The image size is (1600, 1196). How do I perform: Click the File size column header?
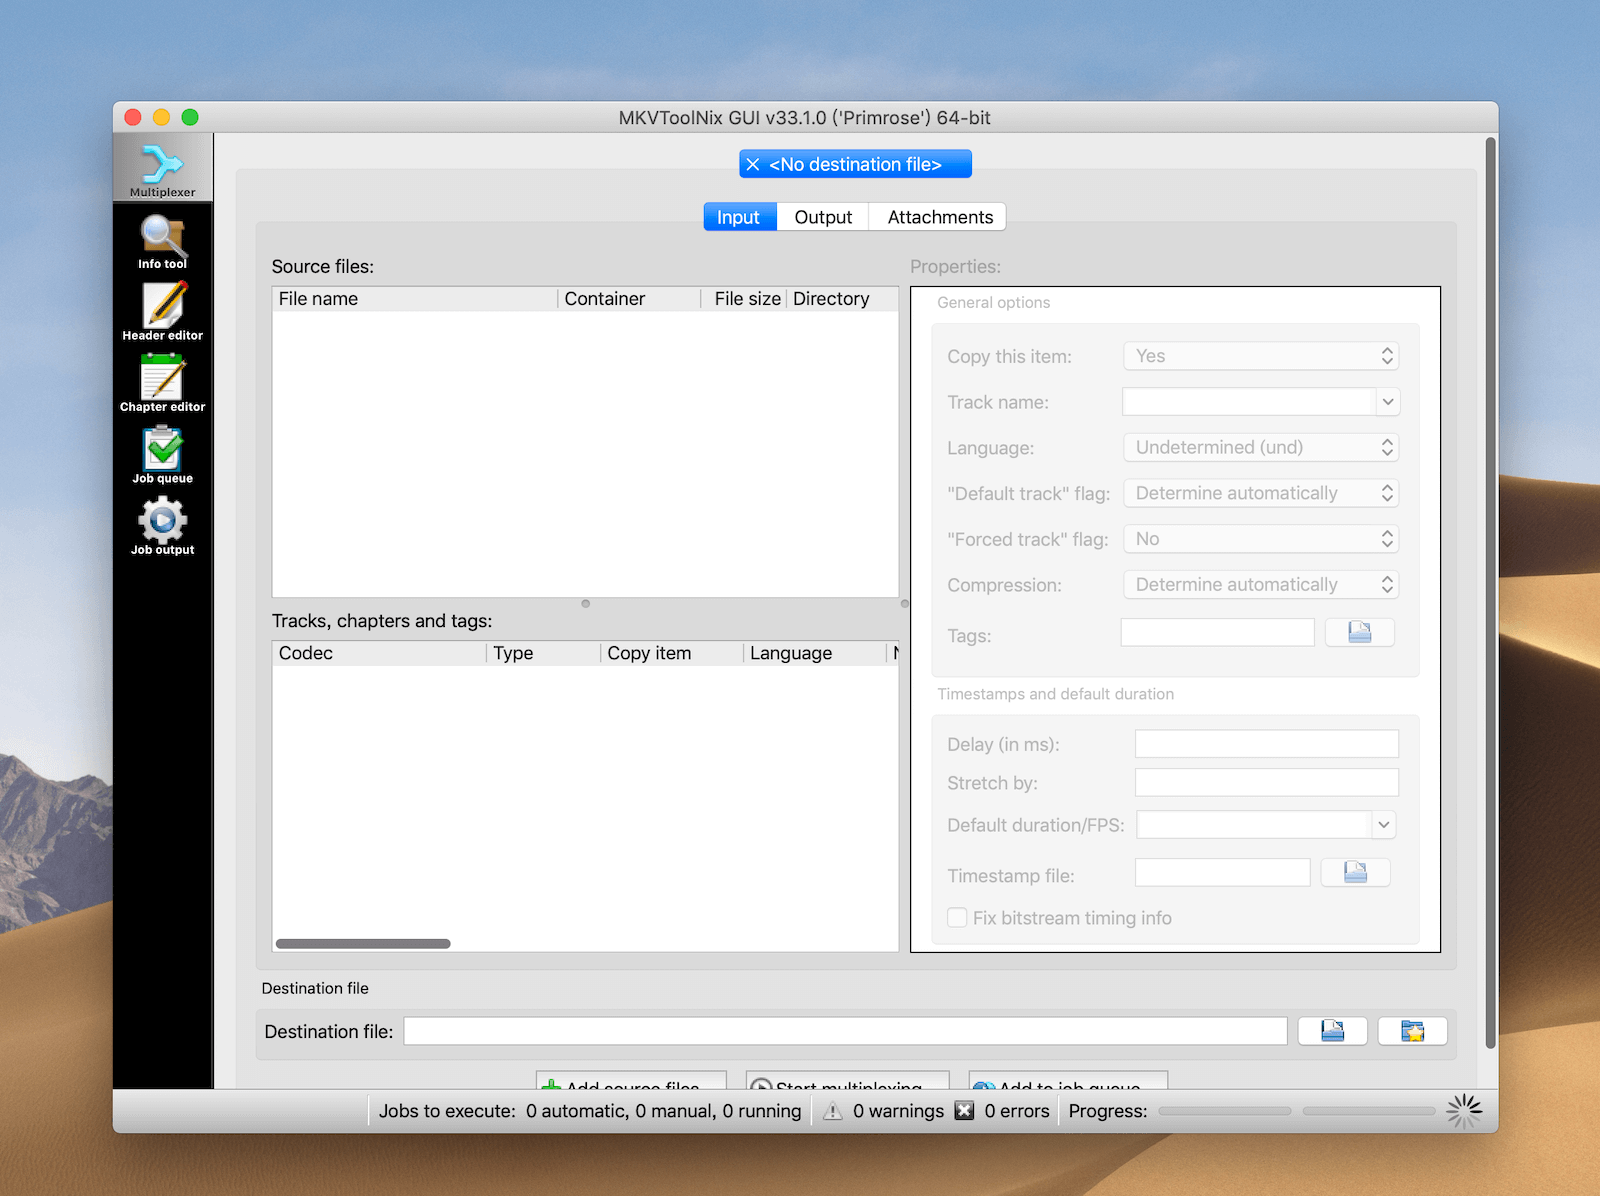pos(744,299)
